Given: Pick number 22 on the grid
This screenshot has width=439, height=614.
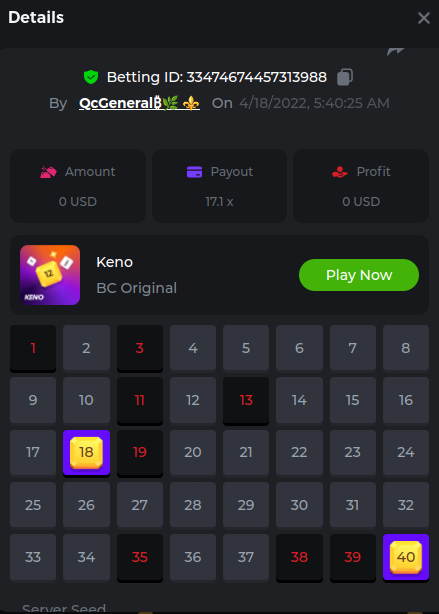Looking at the screenshot, I should tap(299, 453).
